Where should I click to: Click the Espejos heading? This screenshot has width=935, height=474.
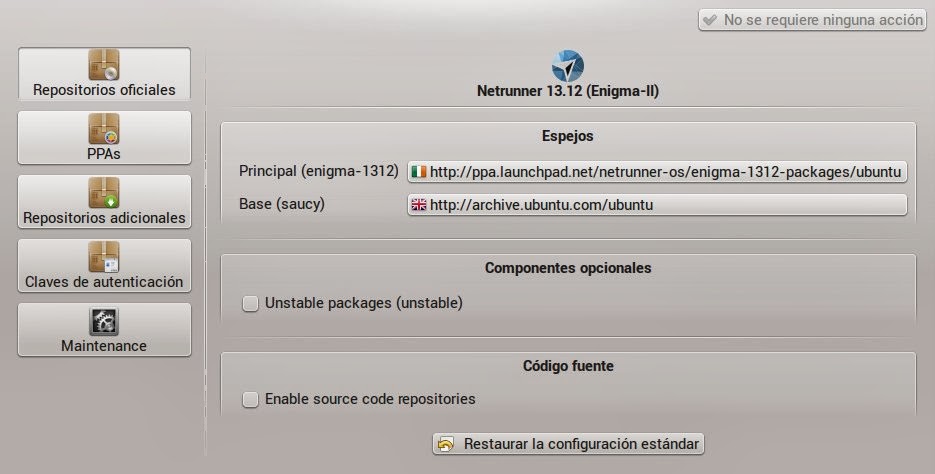pyautogui.click(x=568, y=136)
